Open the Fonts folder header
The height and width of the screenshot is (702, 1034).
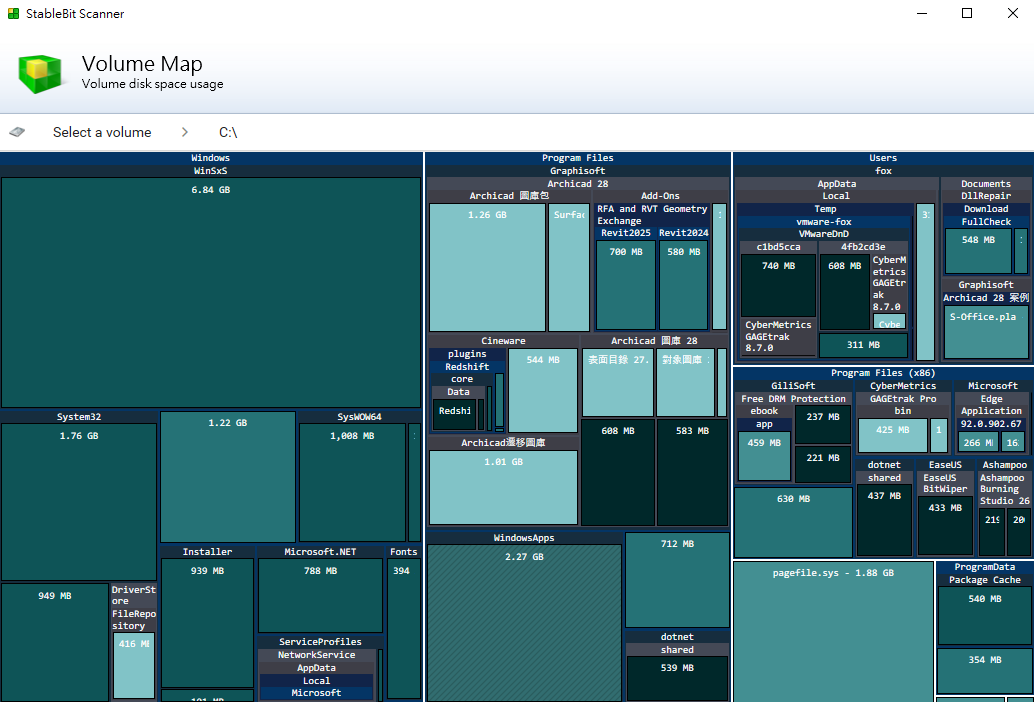tap(404, 552)
